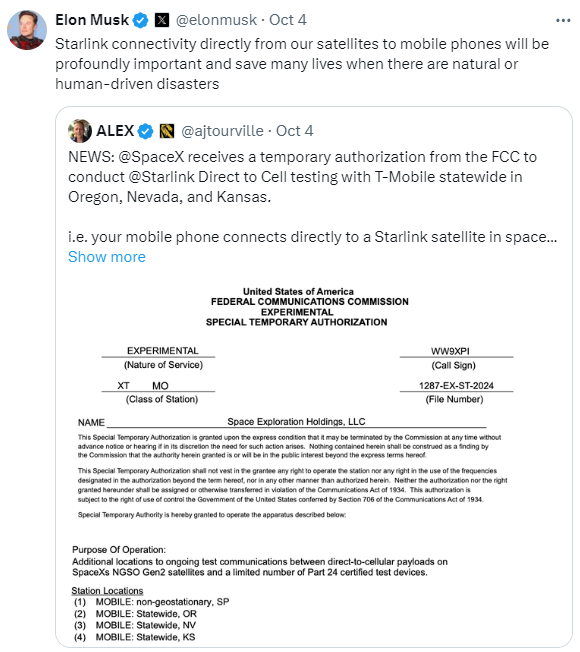The height and width of the screenshot is (652, 580).
Task: Click the X affiliation badge icon
Action: pos(162,20)
